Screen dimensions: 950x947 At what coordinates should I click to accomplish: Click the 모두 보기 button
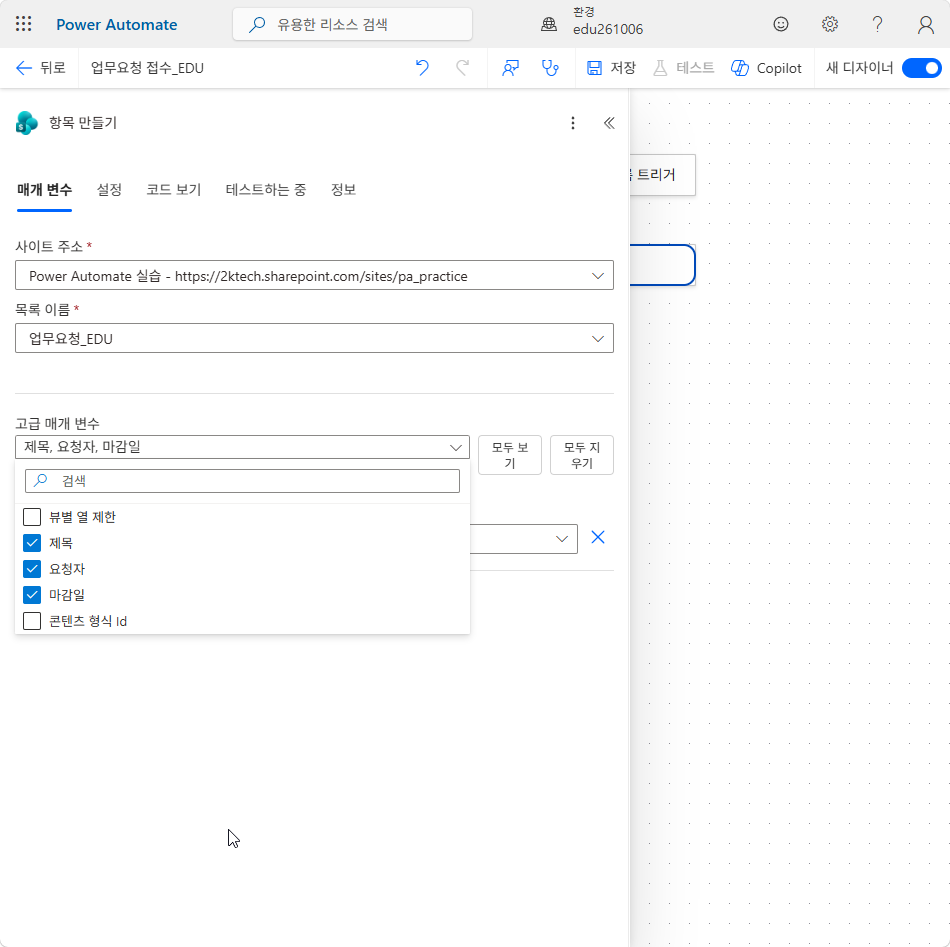pos(510,455)
